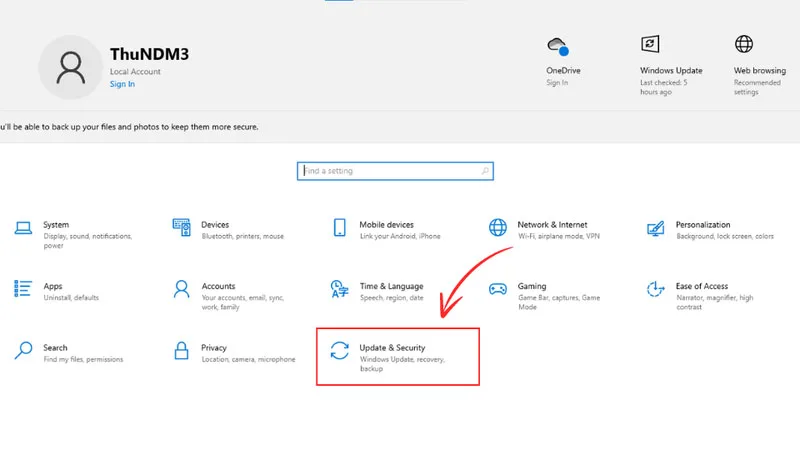This screenshot has width=800, height=450.
Task: Click the Windows Update status icon
Action: (x=650, y=44)
